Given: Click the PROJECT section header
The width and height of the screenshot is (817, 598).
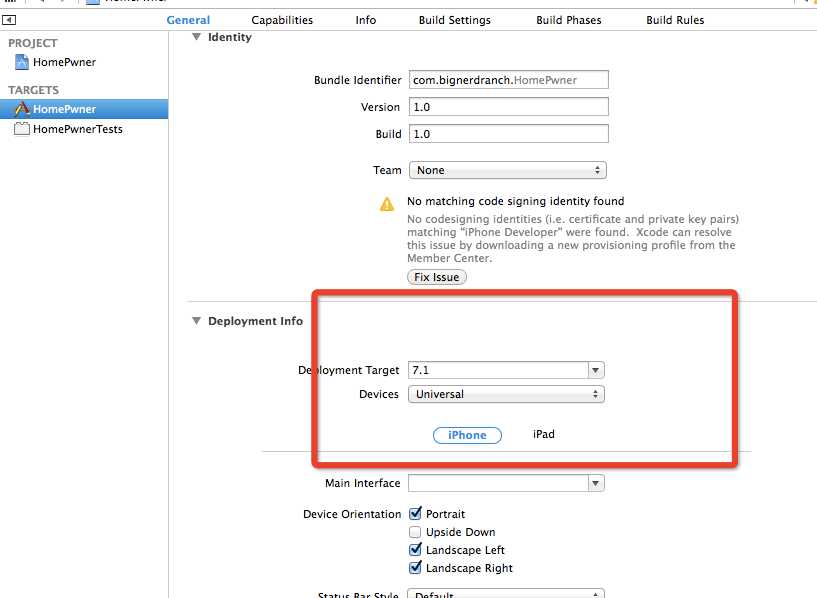Looking at the screenshot, I should tap(32, 43).
